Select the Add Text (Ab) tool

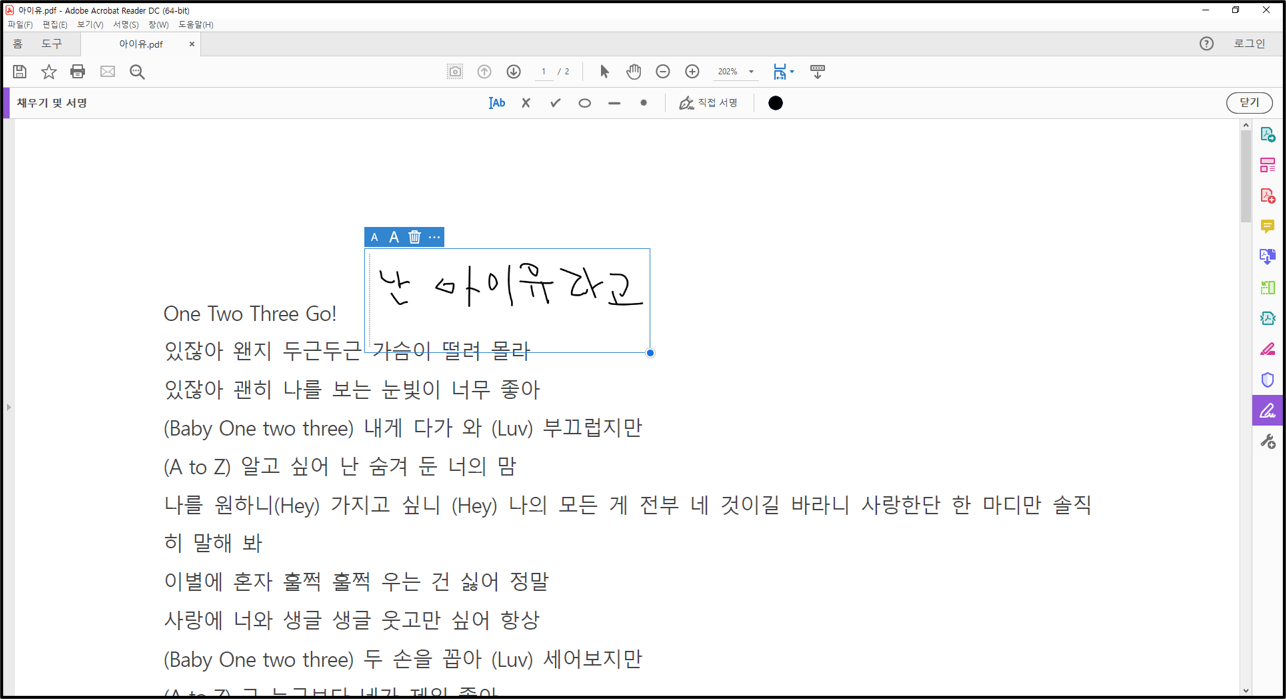click(497, 103)
